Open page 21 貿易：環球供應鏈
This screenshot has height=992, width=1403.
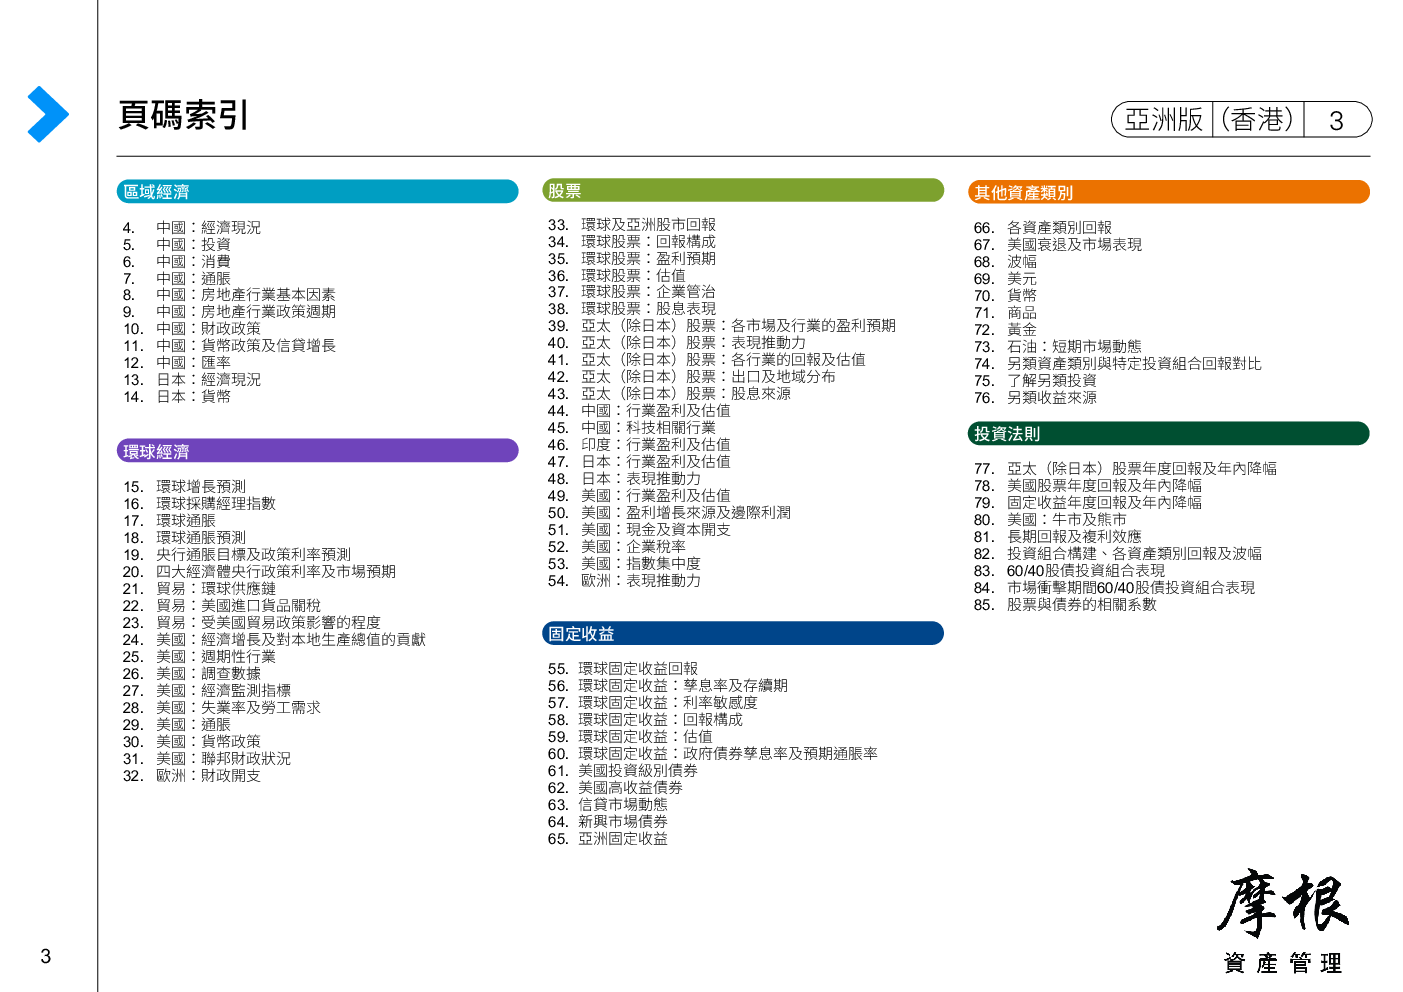coord(199,589)
